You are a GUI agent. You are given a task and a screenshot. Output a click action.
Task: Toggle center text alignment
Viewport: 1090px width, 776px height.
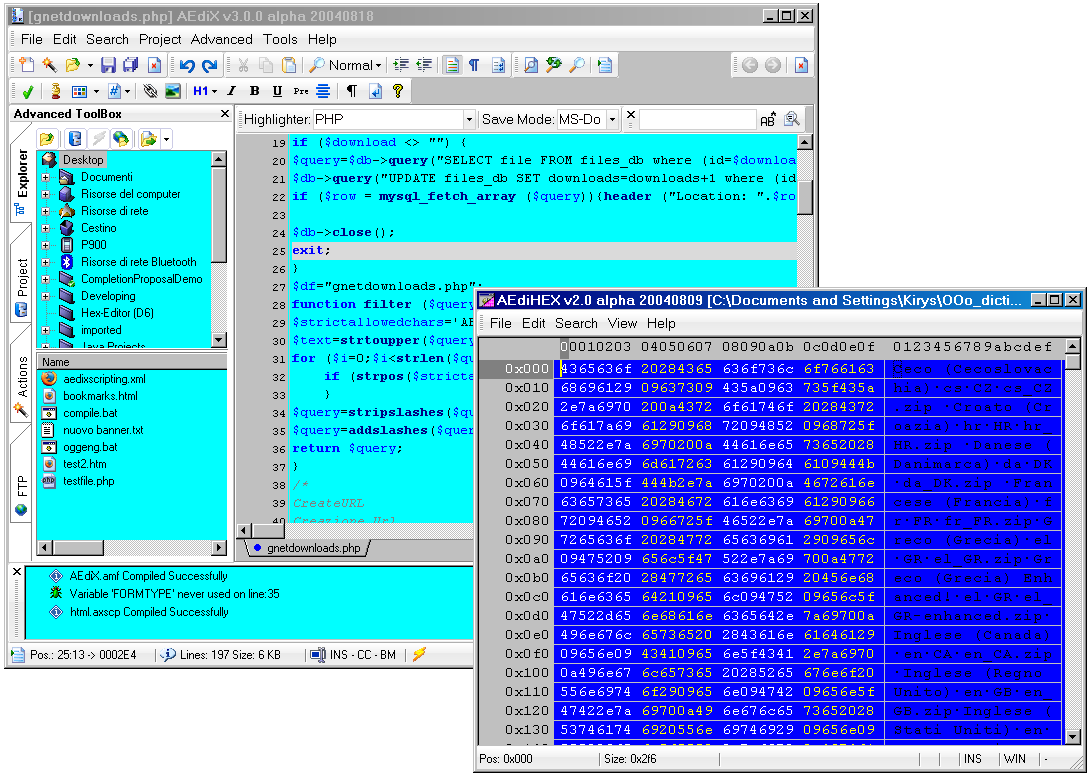(x=323, y=91)
